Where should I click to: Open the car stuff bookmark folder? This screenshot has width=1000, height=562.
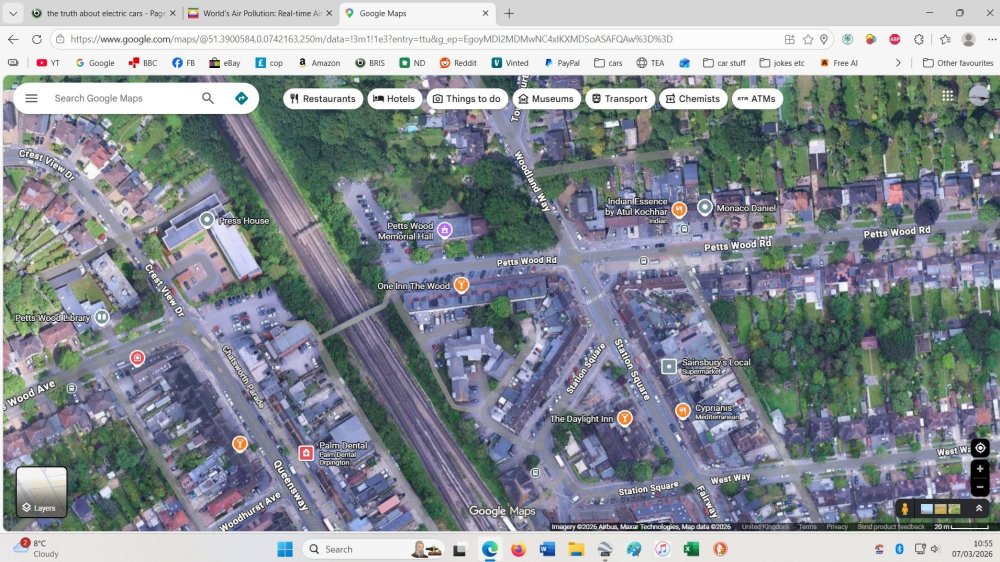click(724, 63)
